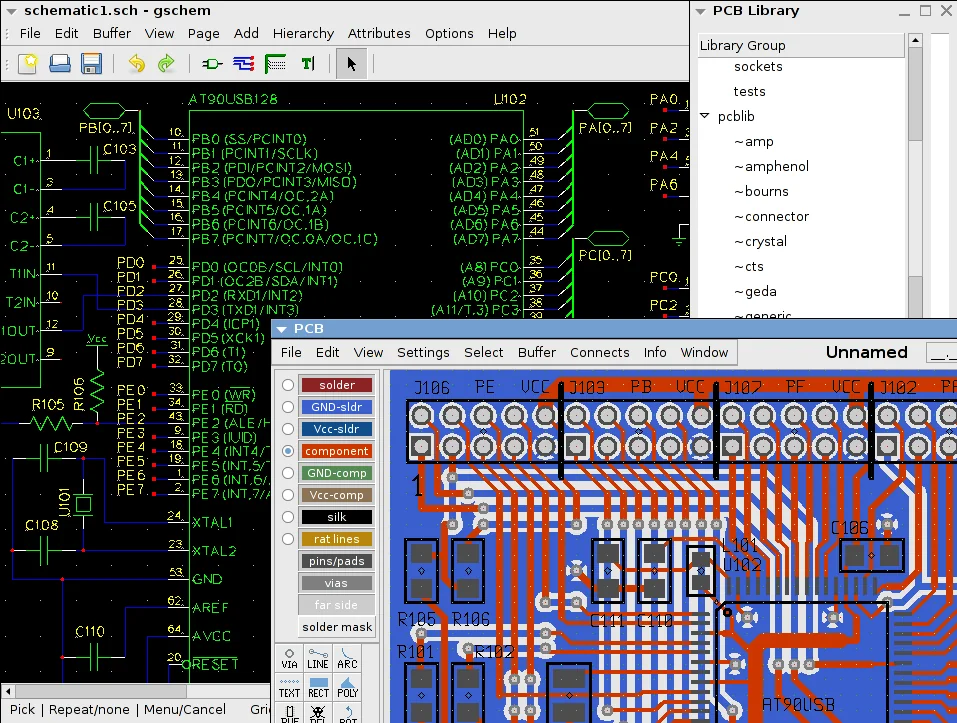Collapse the pcblib library group
The width and height of the screenshot is (957, 723).
pos(705,116)
